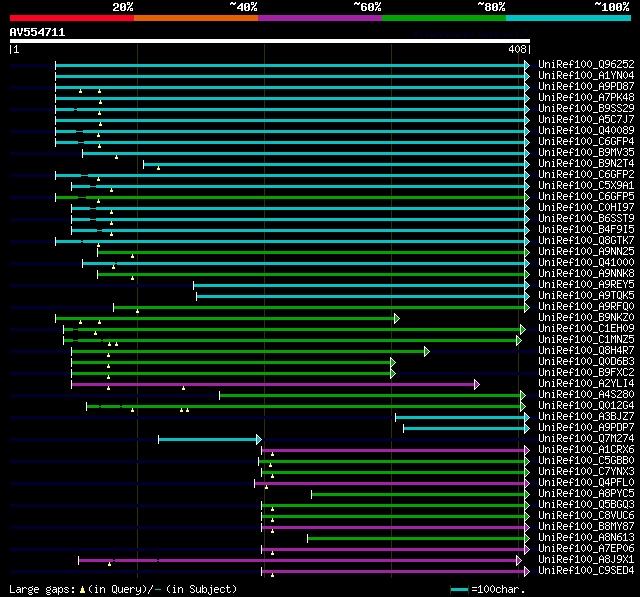
Task: Open hit UniRef100_A5C7J7
Action: [x=586, y=120]
